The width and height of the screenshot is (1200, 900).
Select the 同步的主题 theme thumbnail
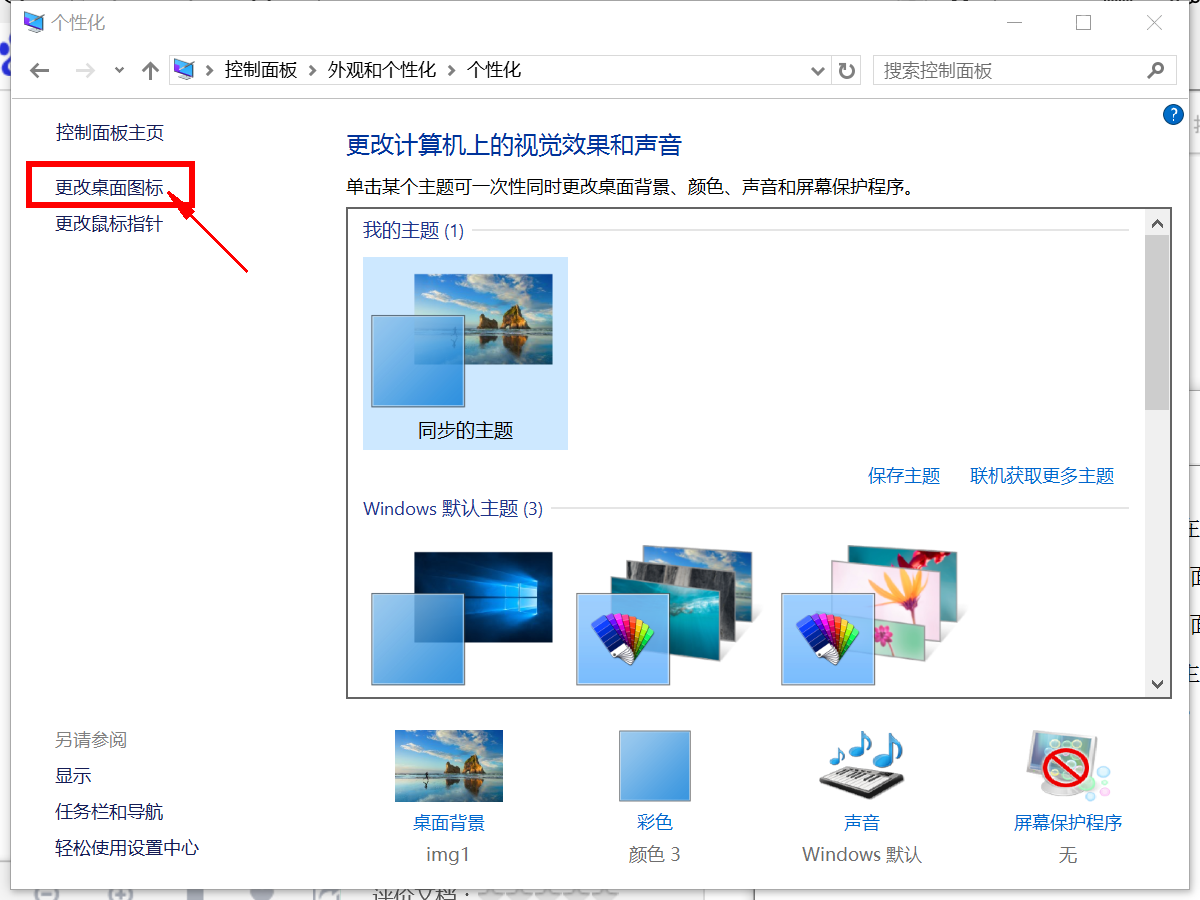(x=465, y=352)
